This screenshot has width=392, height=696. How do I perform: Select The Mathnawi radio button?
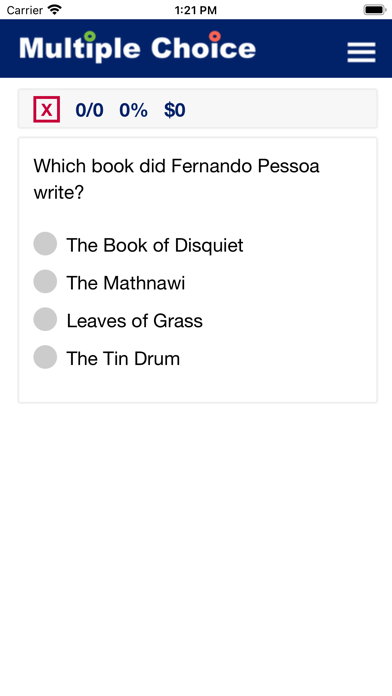(45, 281)
